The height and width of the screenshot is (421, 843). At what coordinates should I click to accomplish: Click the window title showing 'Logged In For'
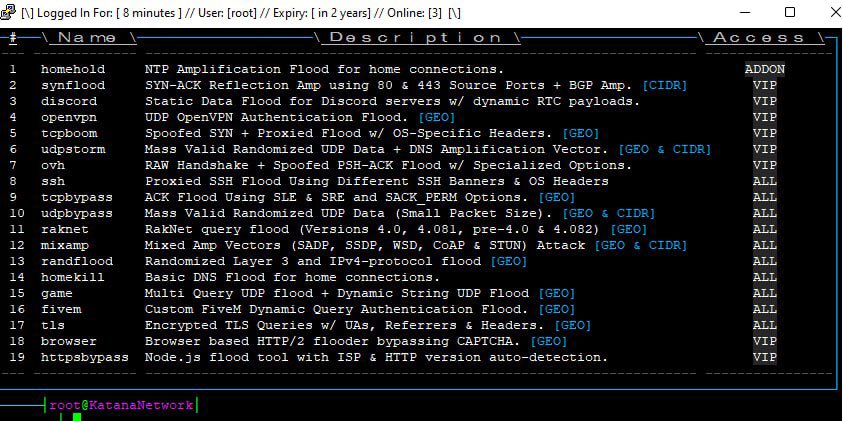click(241, 13)
